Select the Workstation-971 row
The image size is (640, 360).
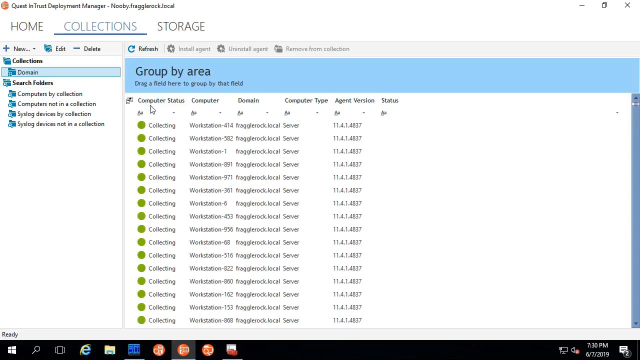click(x=378, y=178)
